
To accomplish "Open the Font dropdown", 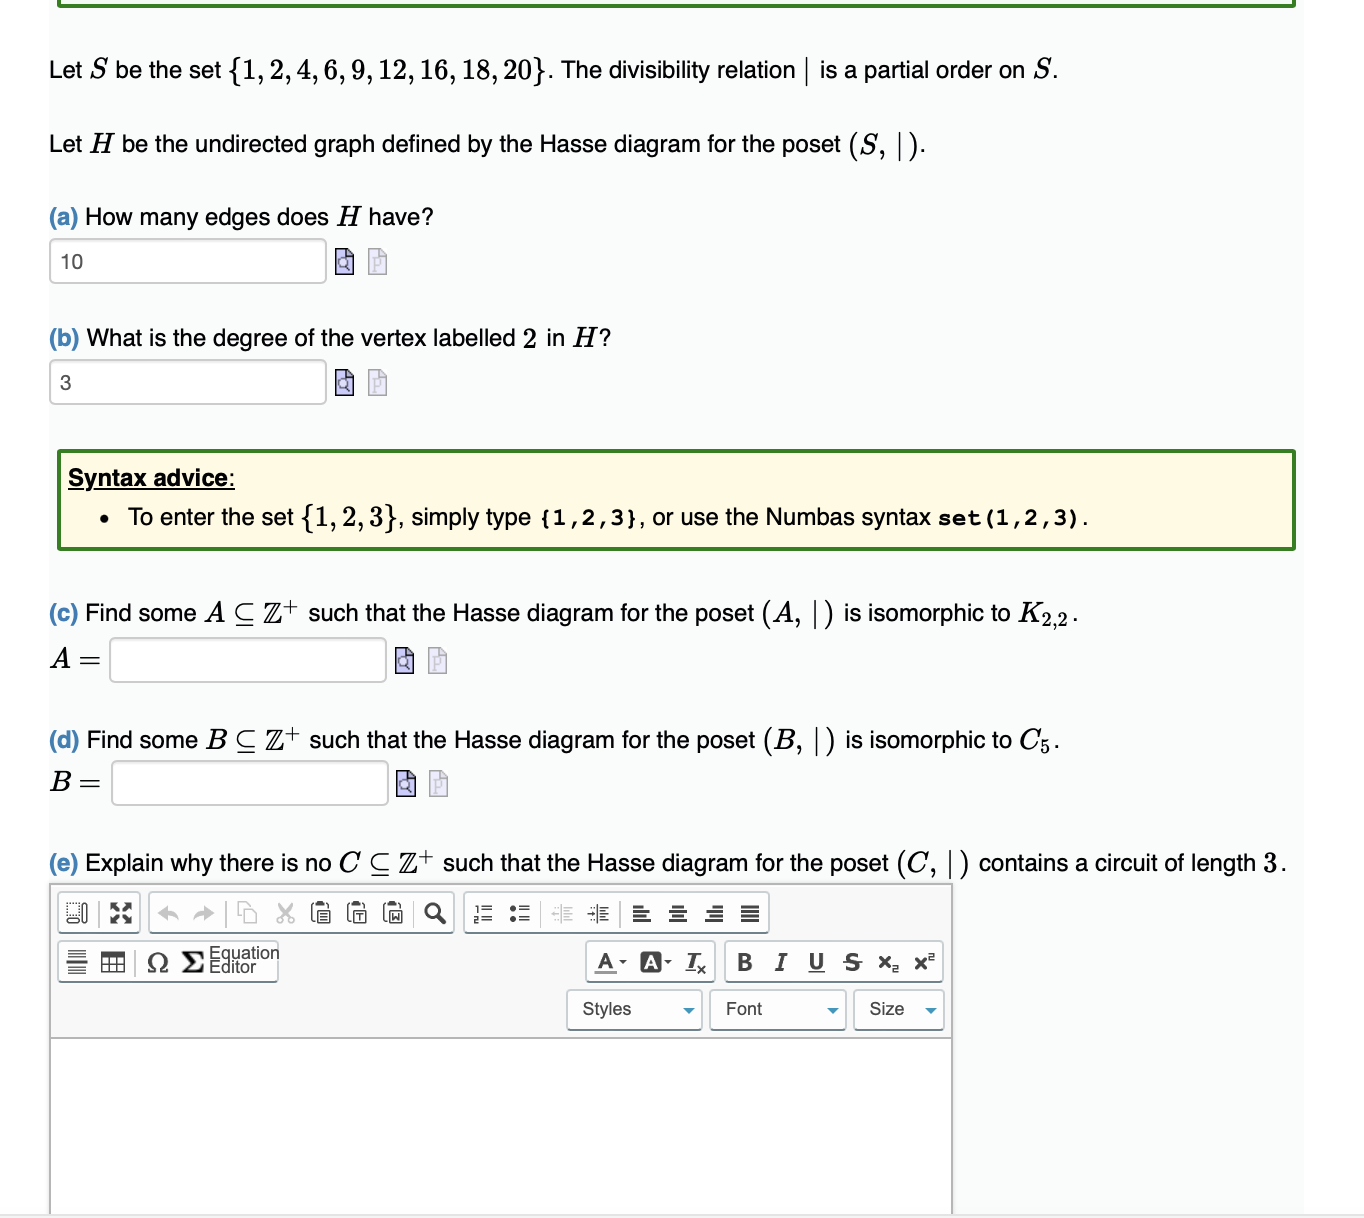I will pyautogui.click(x=777, y=1010).
